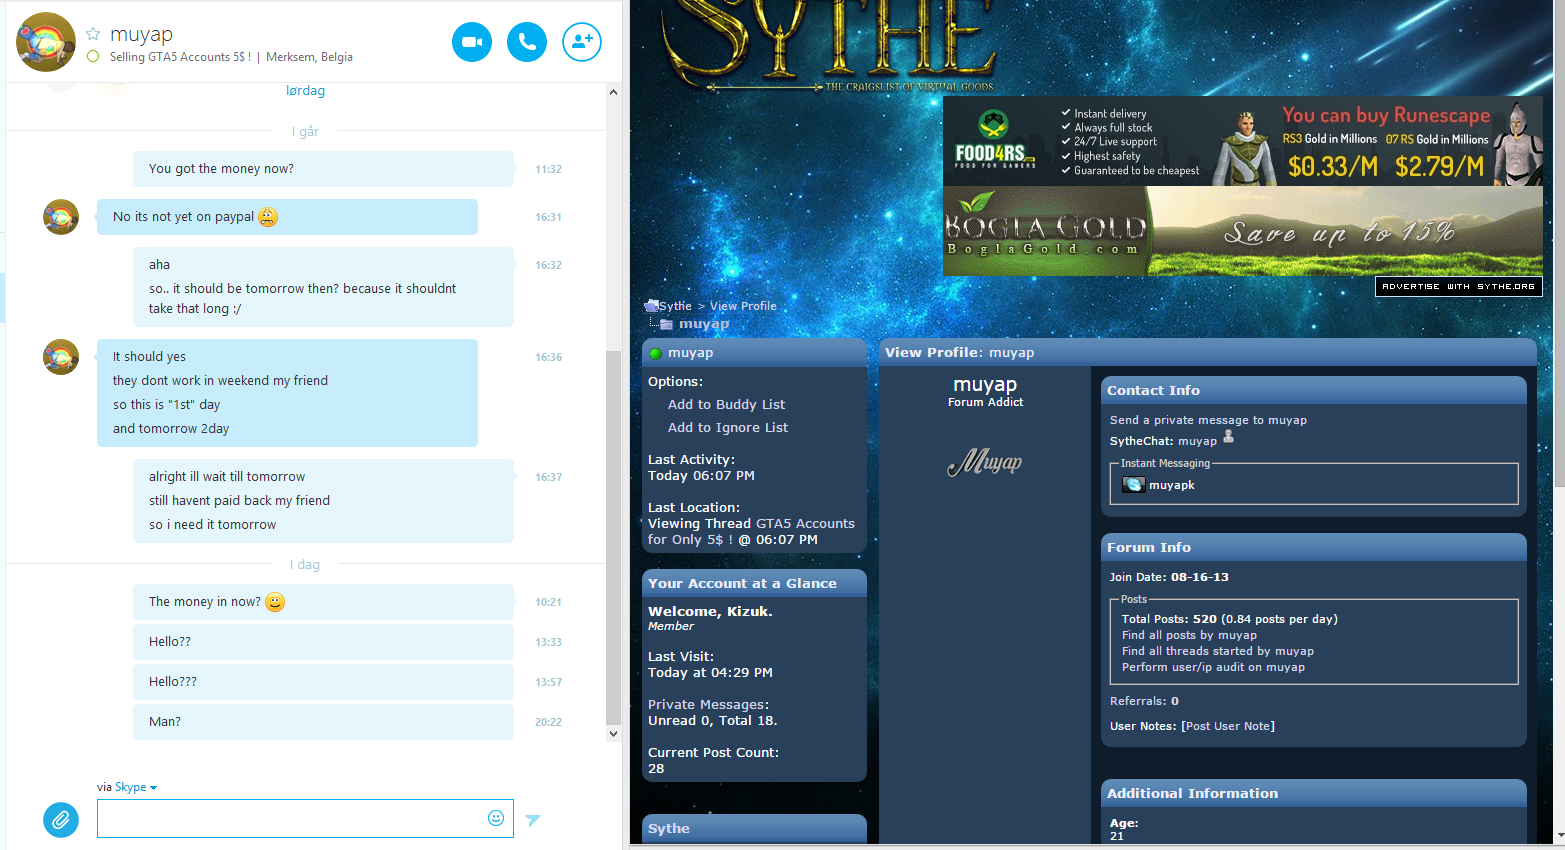Viewport: 1565px width, 850px height.
Task: Click 'Post User Note' link
Action: [x=1228, y=726]
